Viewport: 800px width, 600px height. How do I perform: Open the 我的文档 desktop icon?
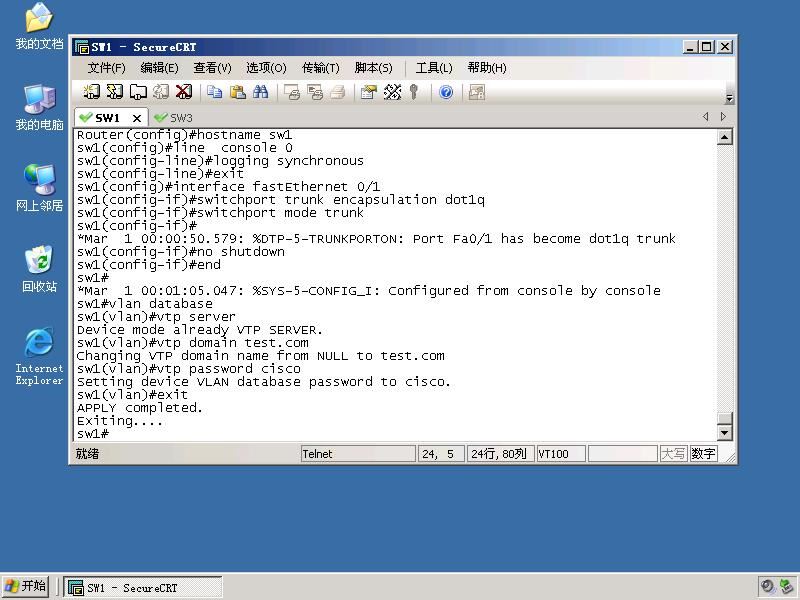click(39, 27)
